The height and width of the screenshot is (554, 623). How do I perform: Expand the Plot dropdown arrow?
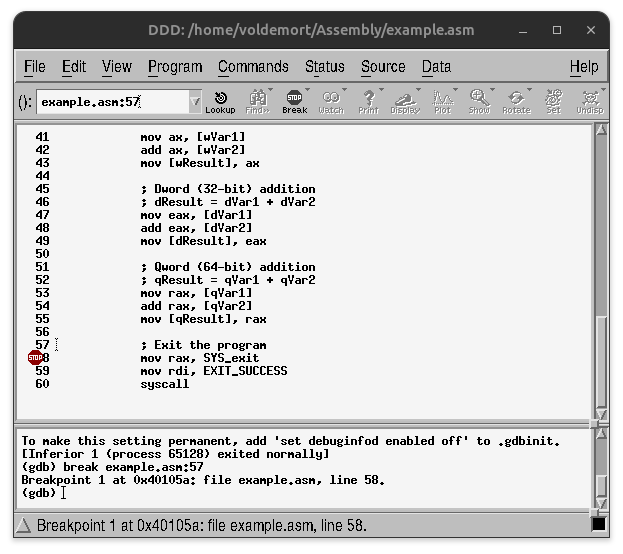tap(455, 89)
